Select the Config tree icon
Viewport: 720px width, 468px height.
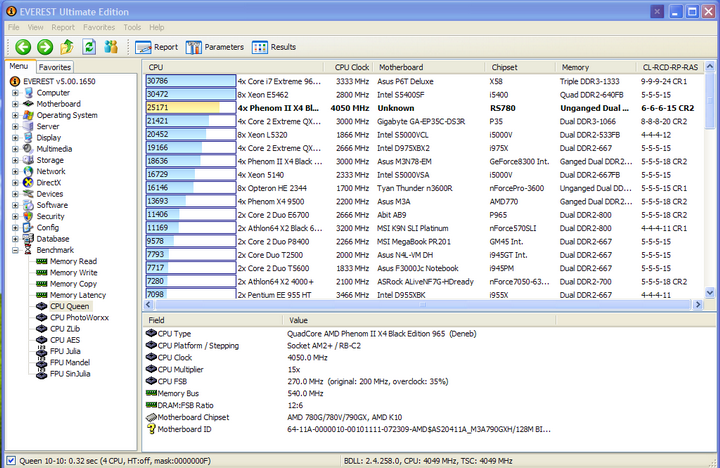[x=28, y=228]
